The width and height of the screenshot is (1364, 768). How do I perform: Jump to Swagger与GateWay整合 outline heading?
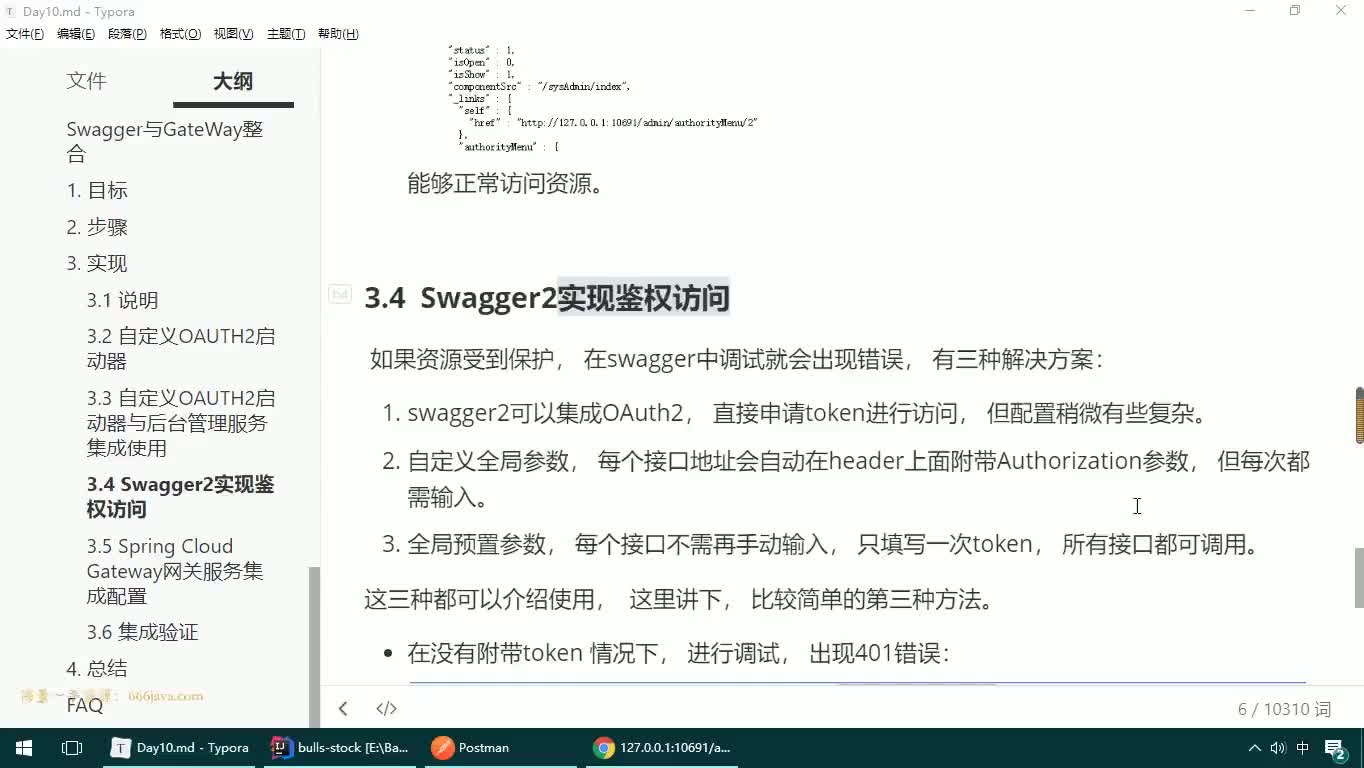[165, 142]
